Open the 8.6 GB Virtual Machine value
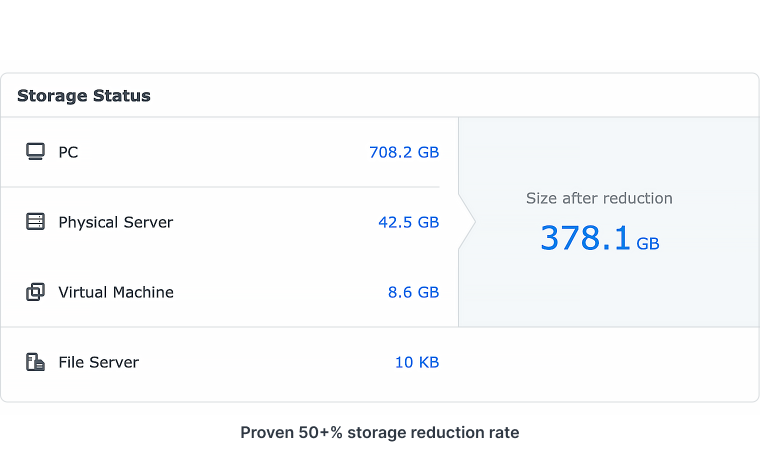The height and width of the screenshot is (475, 760). [x=413, y=292]
